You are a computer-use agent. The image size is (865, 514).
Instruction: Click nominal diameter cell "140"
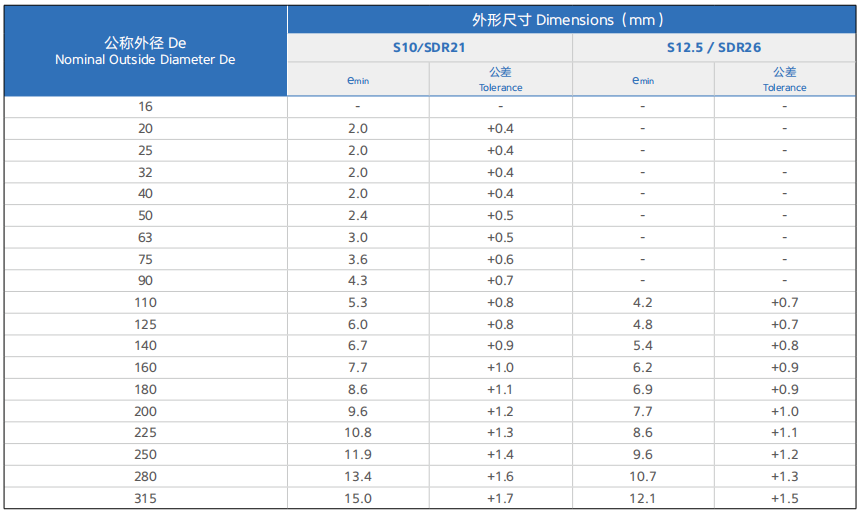146,346
